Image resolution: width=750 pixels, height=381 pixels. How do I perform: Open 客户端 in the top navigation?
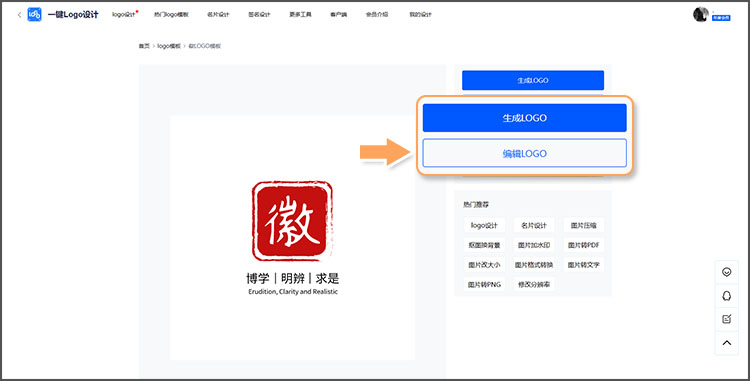click(339, 14)
